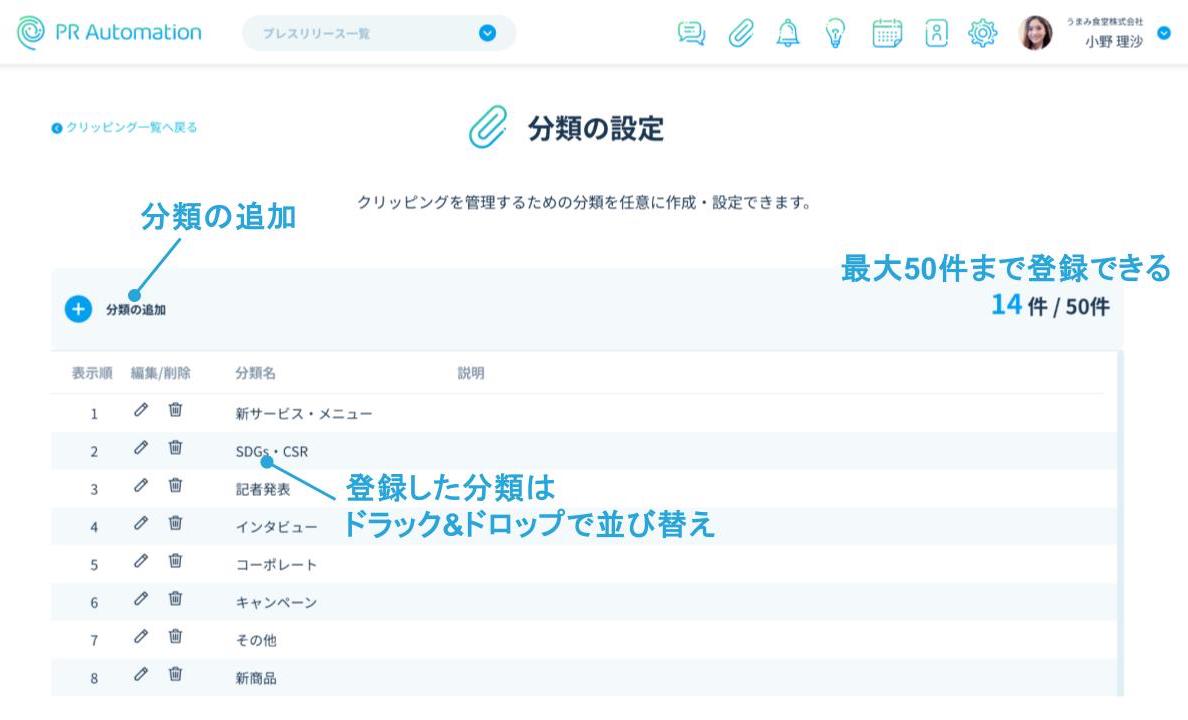Open the notifications bell icon
Image resolution: width=1188 pixels, height=720 pixels.
click(x=788, y=33)
